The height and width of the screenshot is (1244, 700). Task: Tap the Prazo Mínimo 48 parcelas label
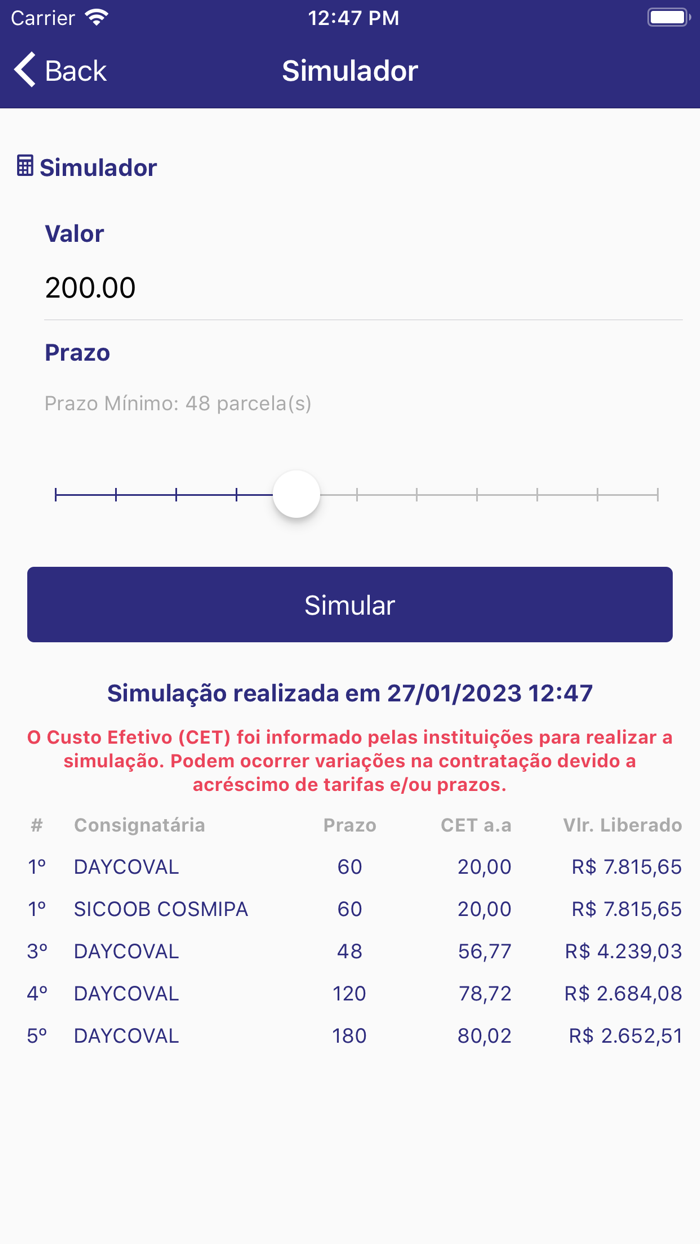click(176, 403)
